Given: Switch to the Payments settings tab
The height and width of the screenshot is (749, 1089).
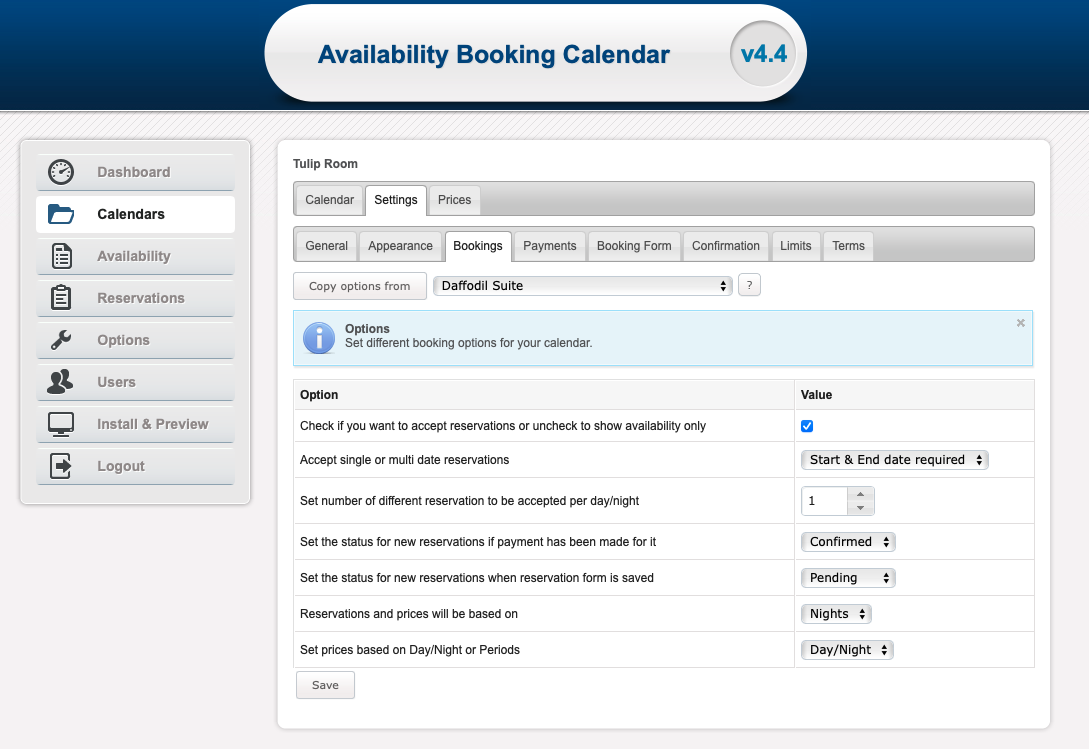Looking at the screenshot, I should tap(549, 246).
